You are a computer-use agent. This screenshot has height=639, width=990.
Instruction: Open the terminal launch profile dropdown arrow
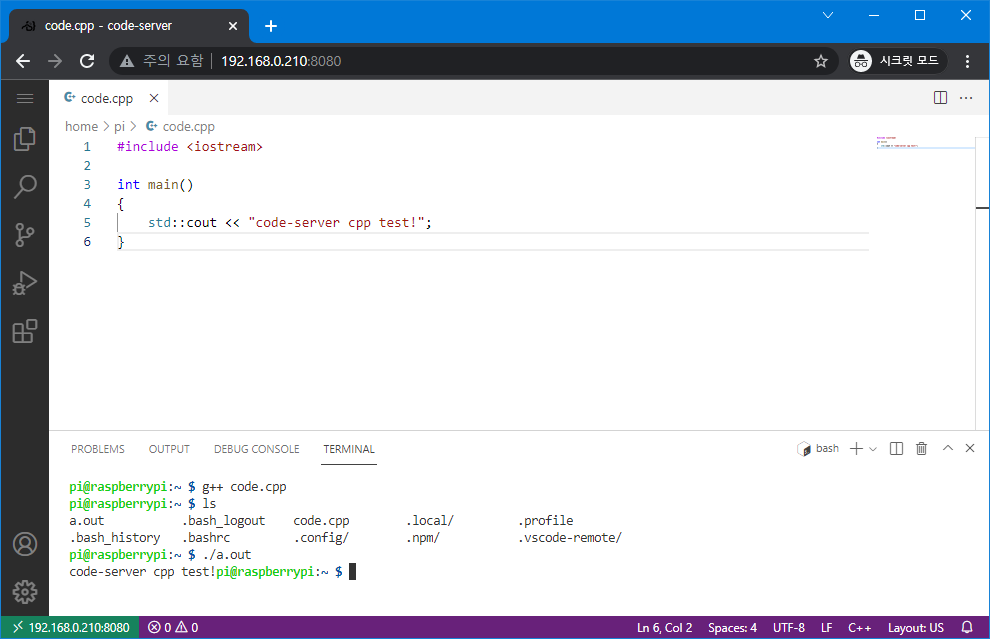pyautogui.click(x=873, y=449)
